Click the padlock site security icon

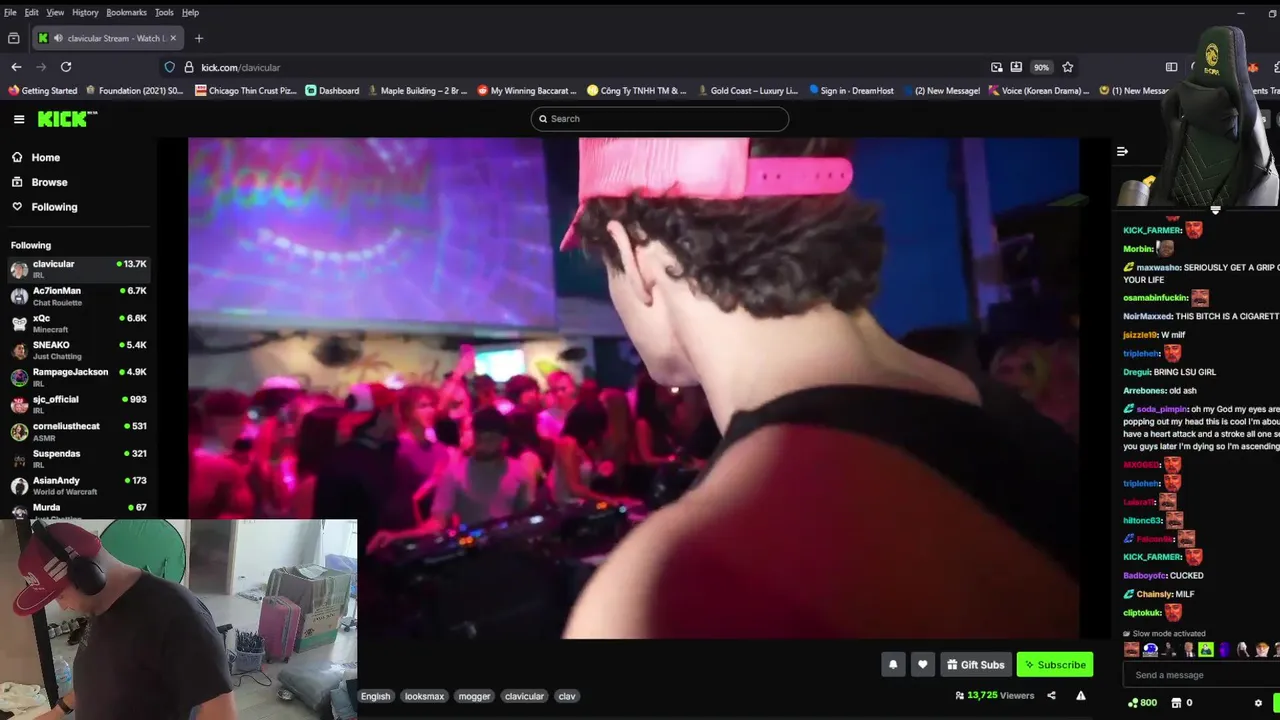(x=187, y=67)
